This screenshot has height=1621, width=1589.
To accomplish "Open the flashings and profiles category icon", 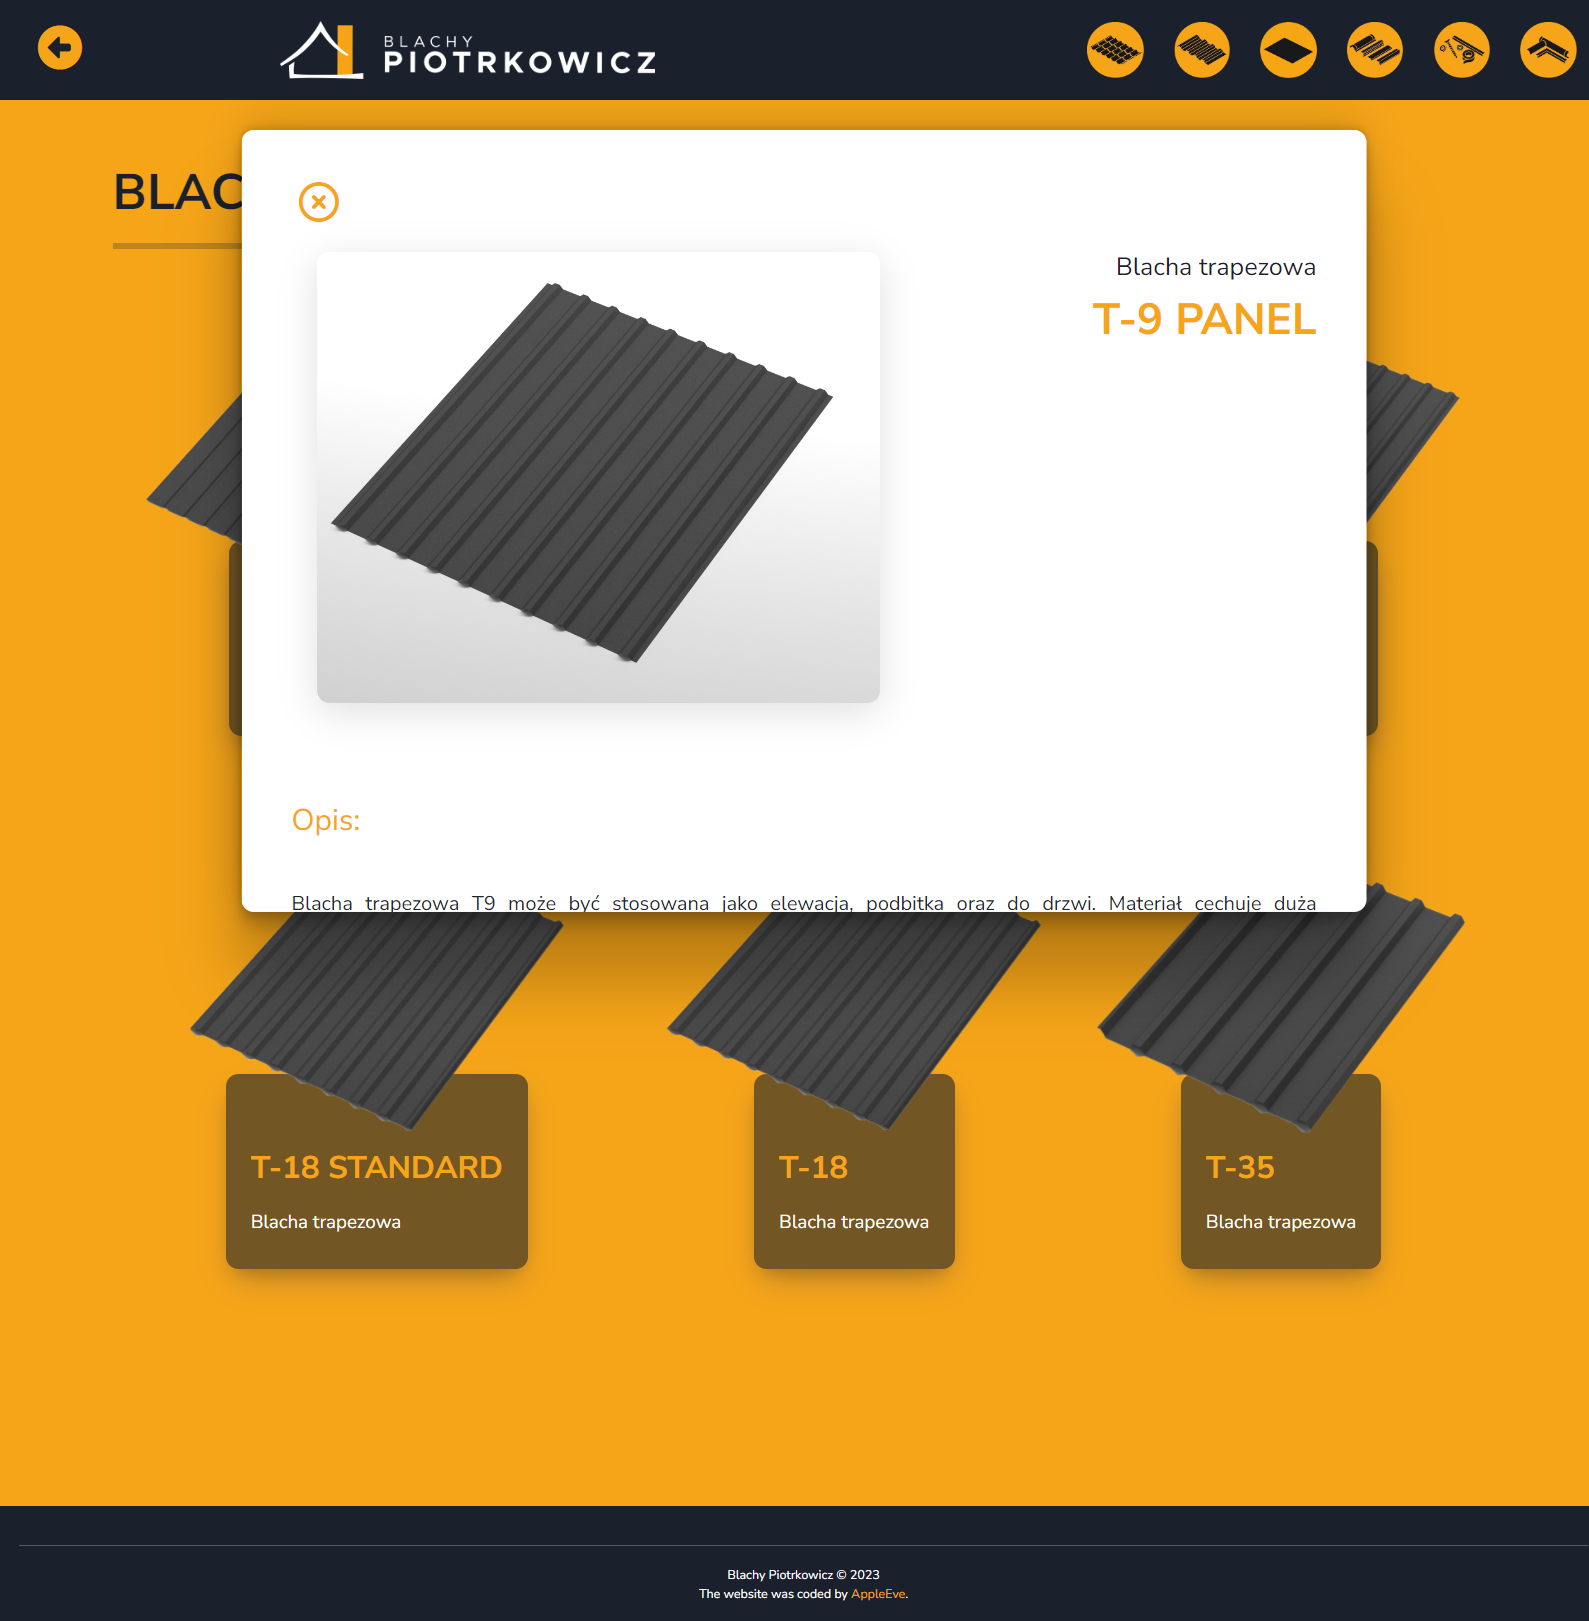I will 1375,50.
